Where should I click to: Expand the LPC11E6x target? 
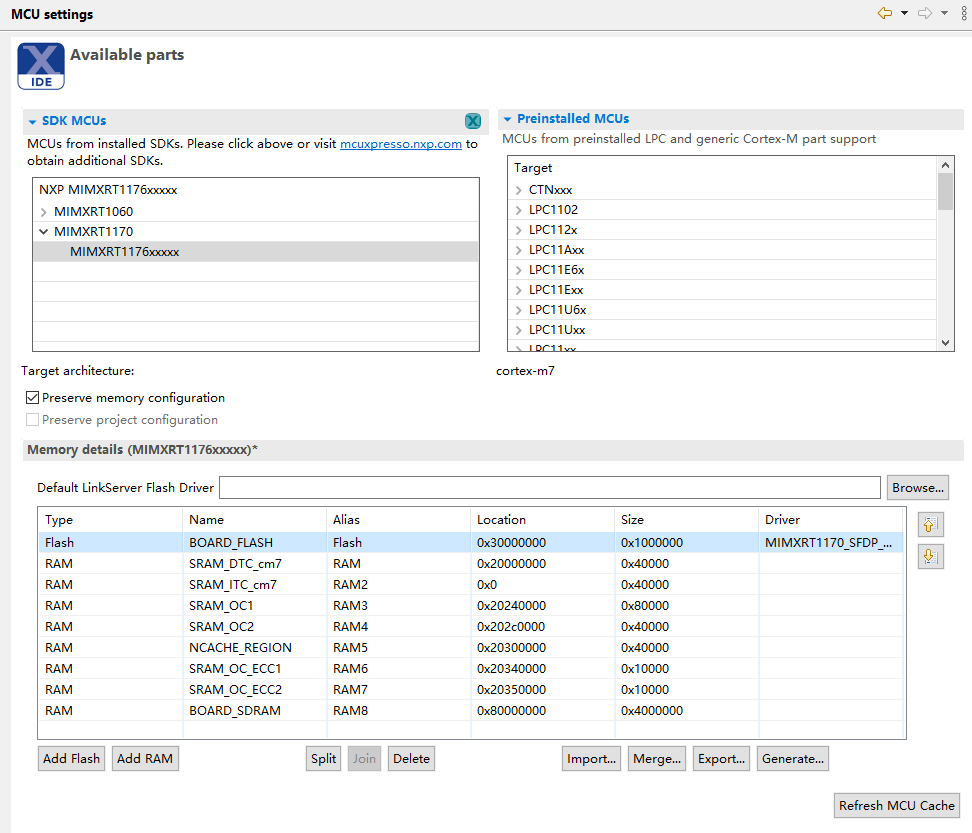pyautogui.click(x=518, y=270)
